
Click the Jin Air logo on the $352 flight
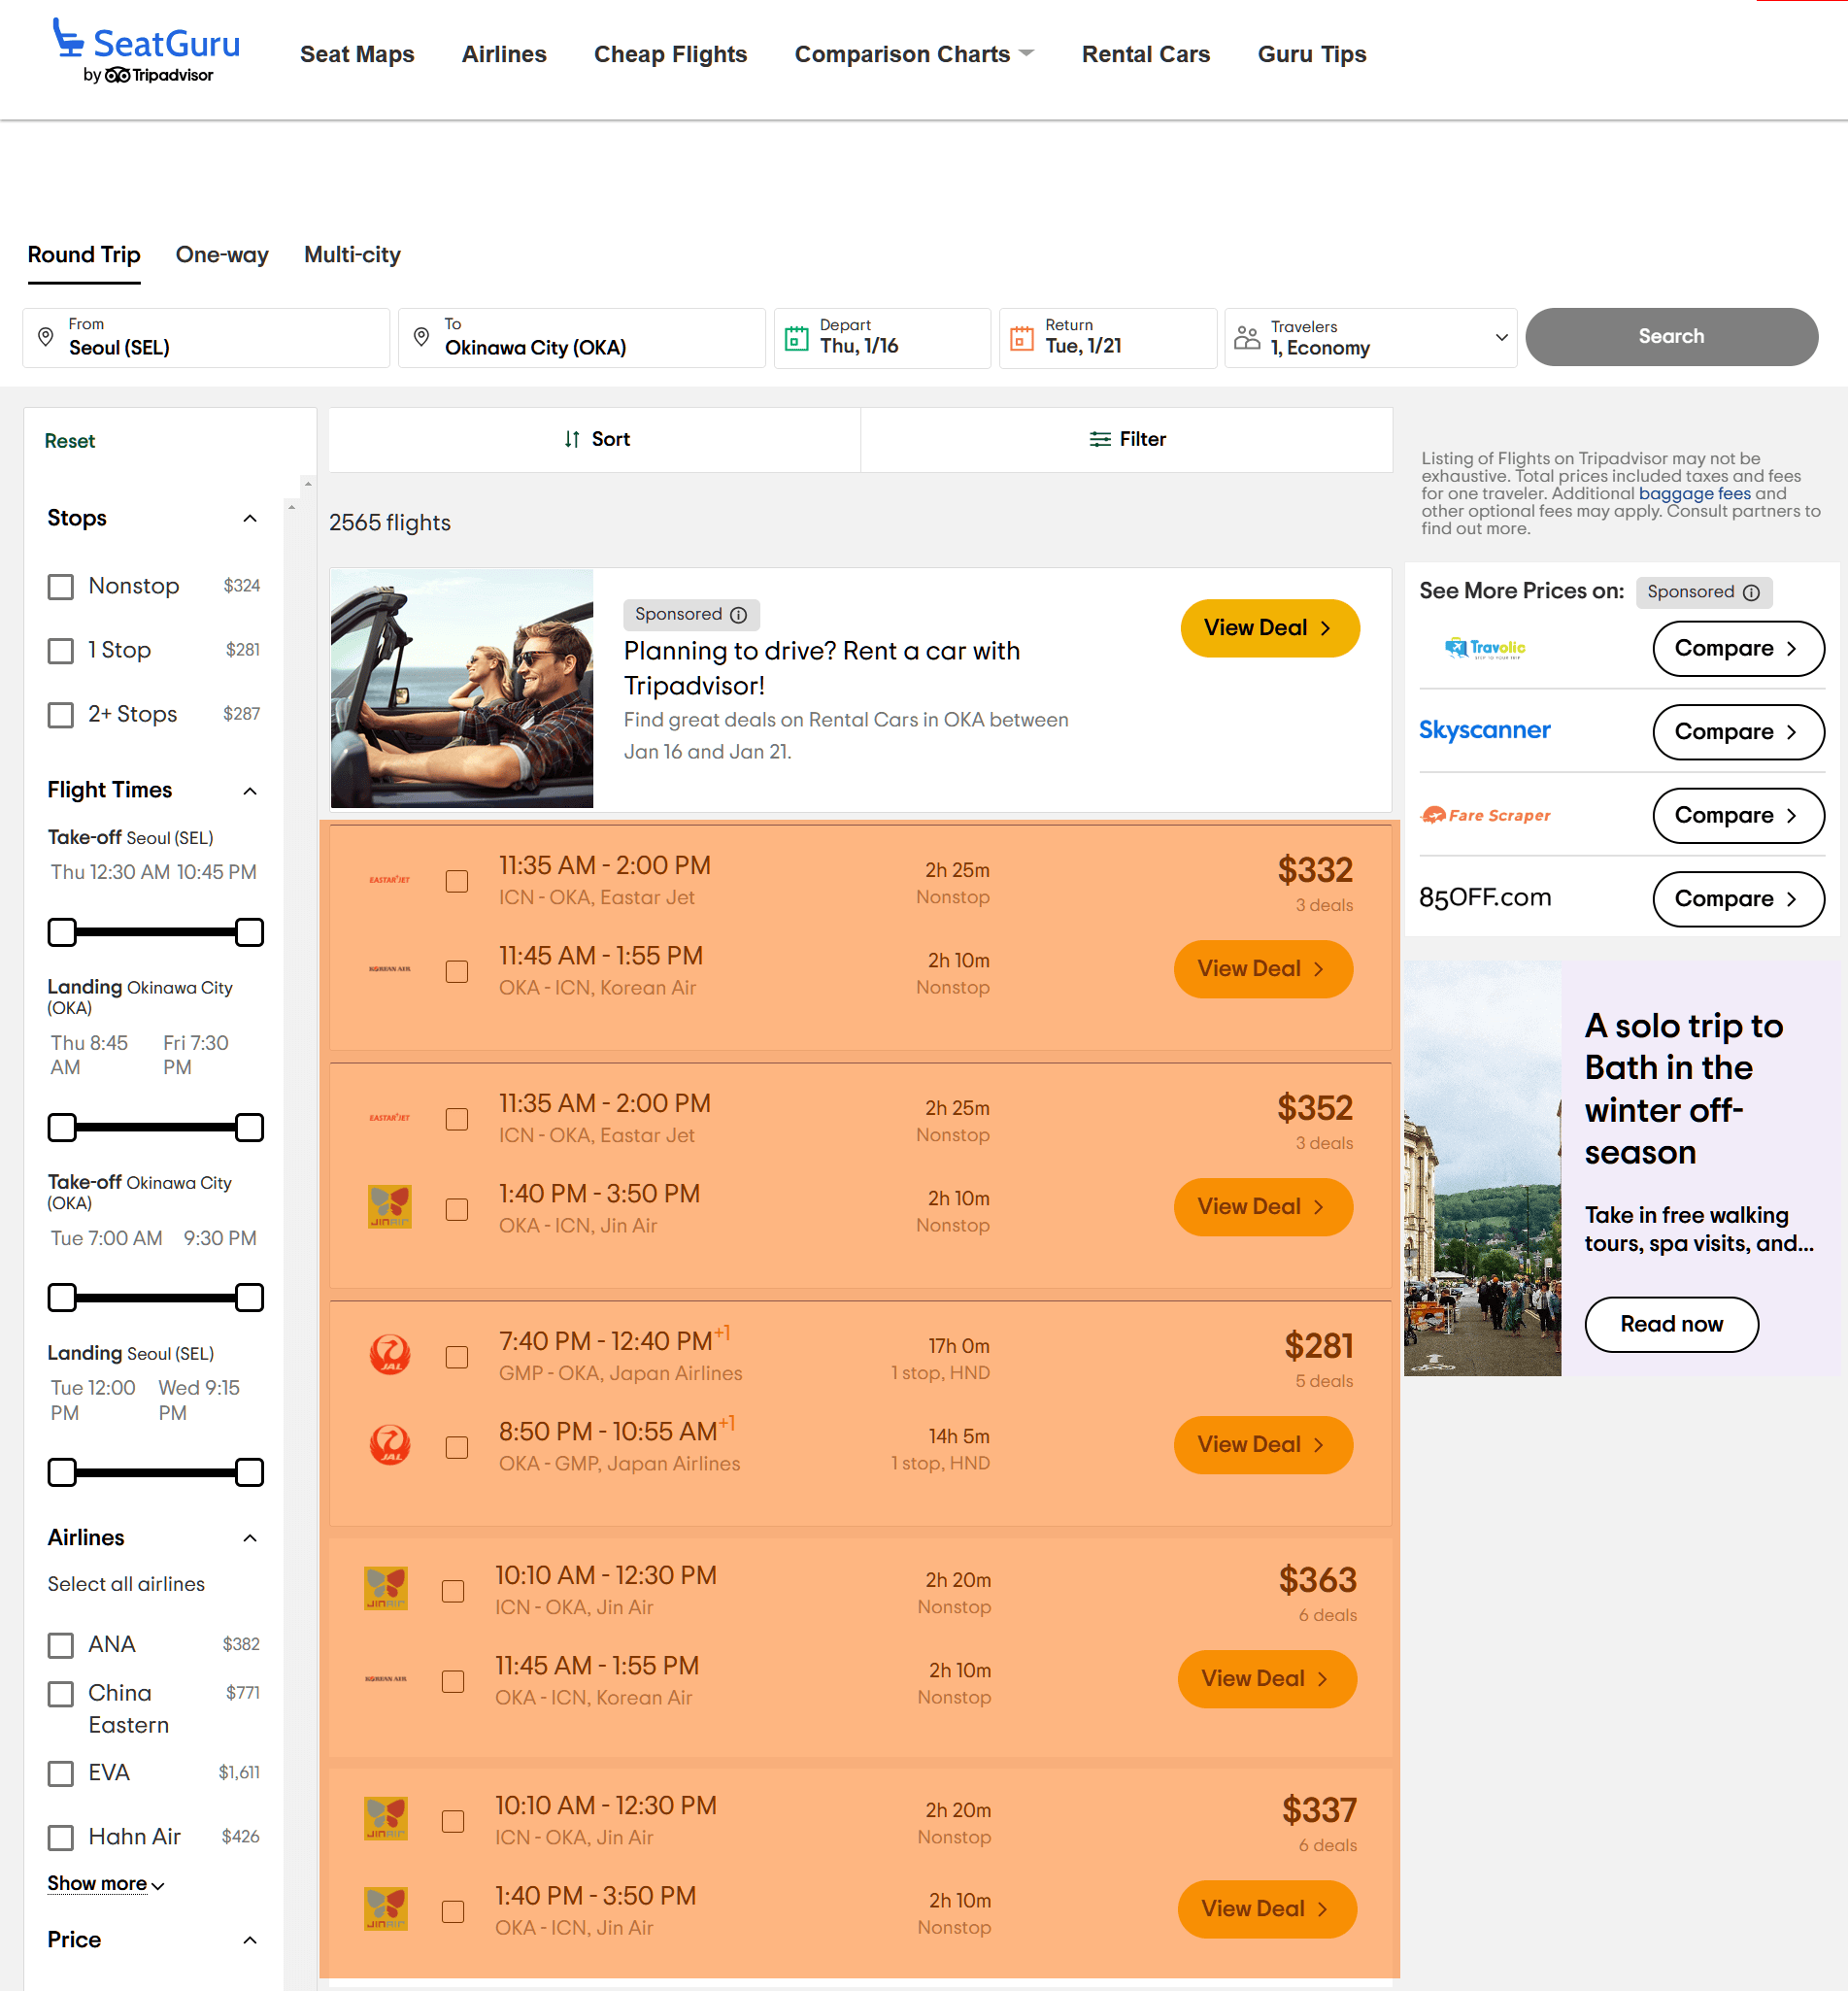tap(389, 1207)
